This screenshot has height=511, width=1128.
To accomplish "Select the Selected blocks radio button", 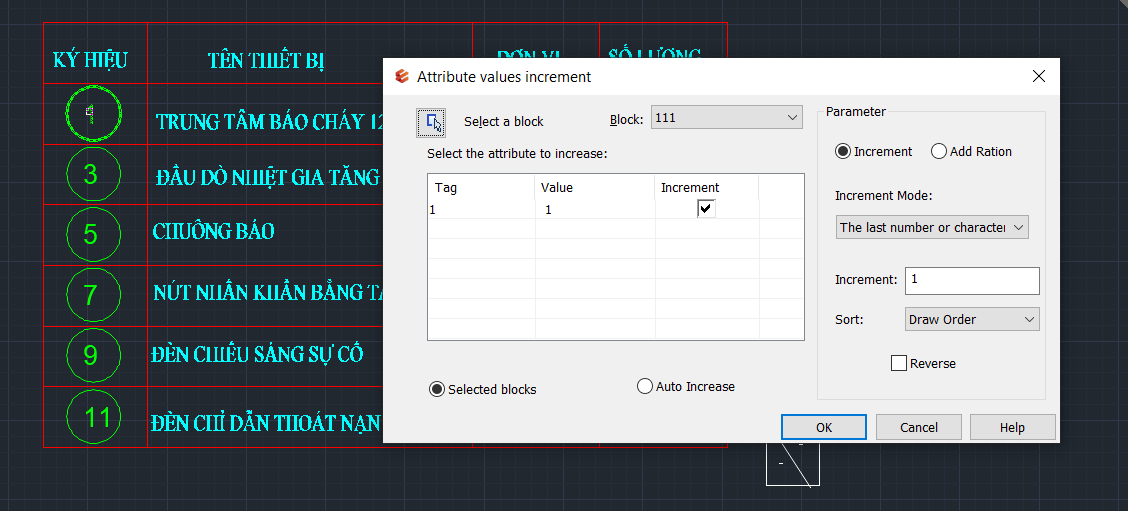I will tap(437, 389).
